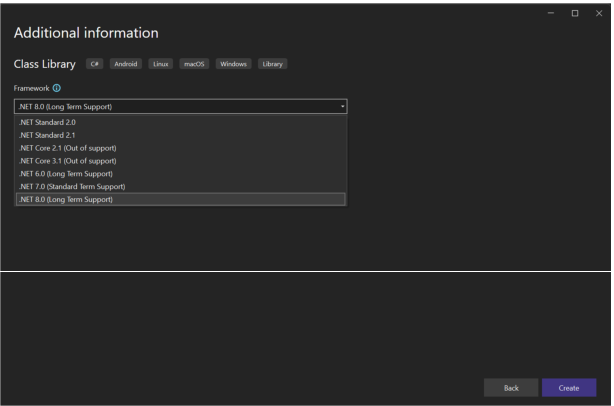
Task: Select .NET Standard 2.1 option
Action: point(181,135)
